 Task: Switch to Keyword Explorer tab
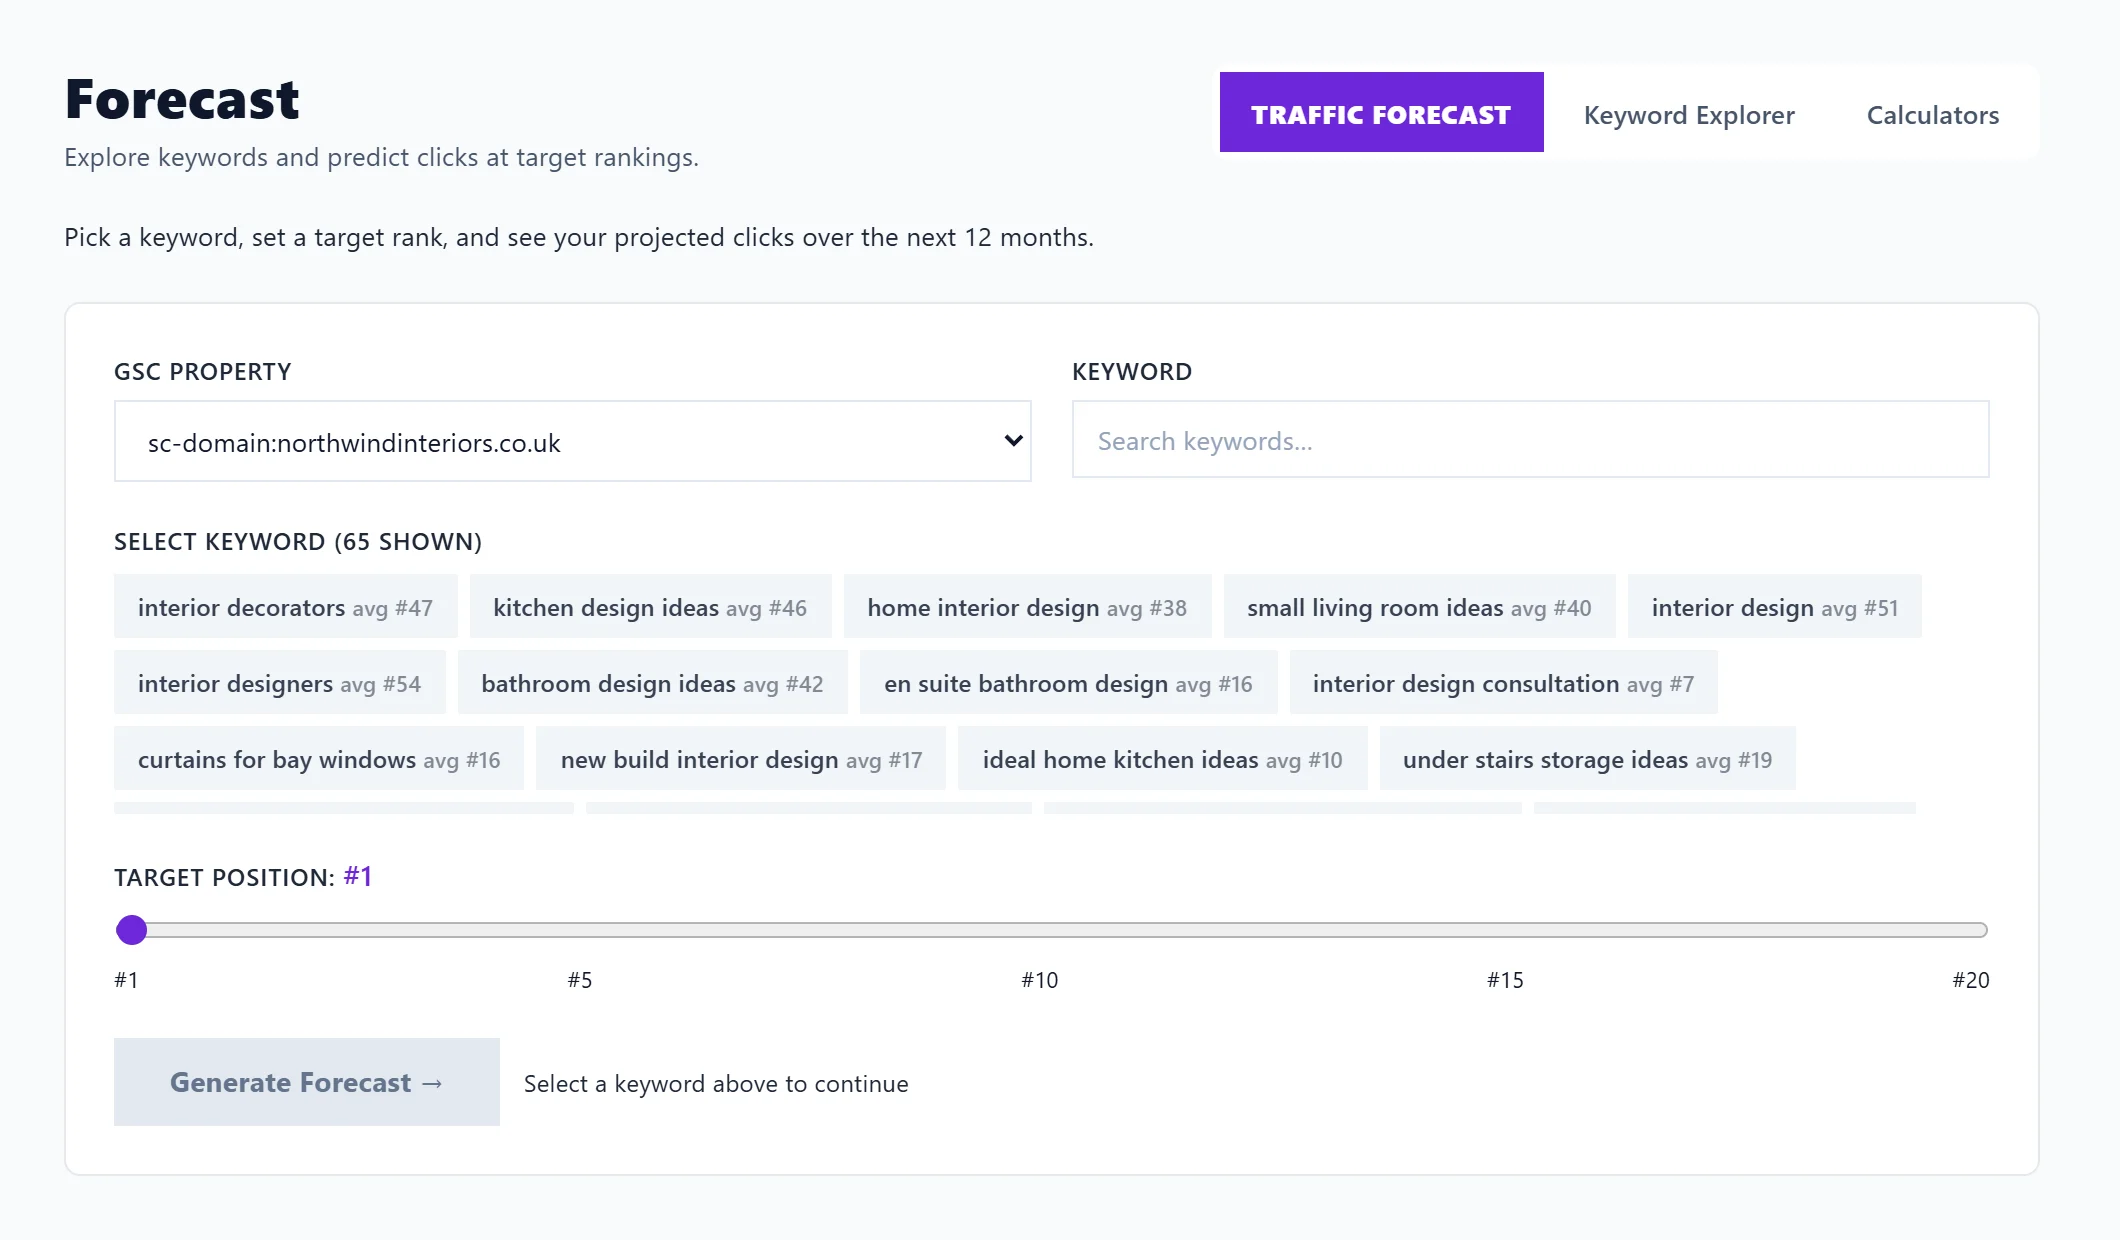1689,115
